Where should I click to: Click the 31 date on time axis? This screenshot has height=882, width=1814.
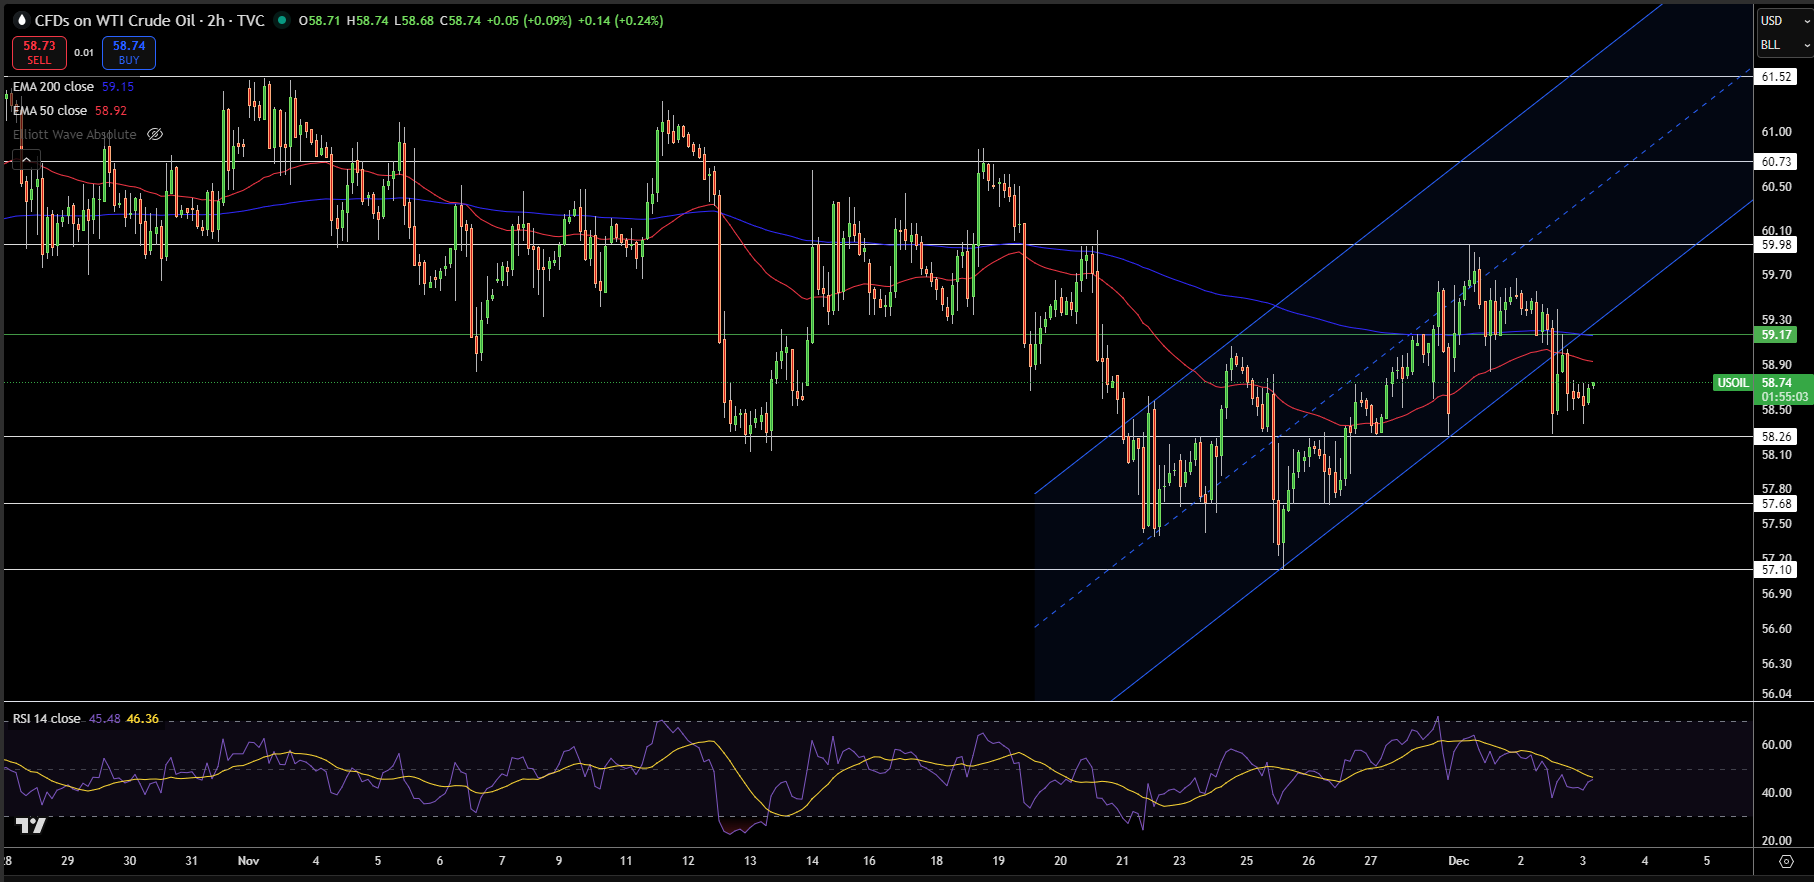click(192, 860)
